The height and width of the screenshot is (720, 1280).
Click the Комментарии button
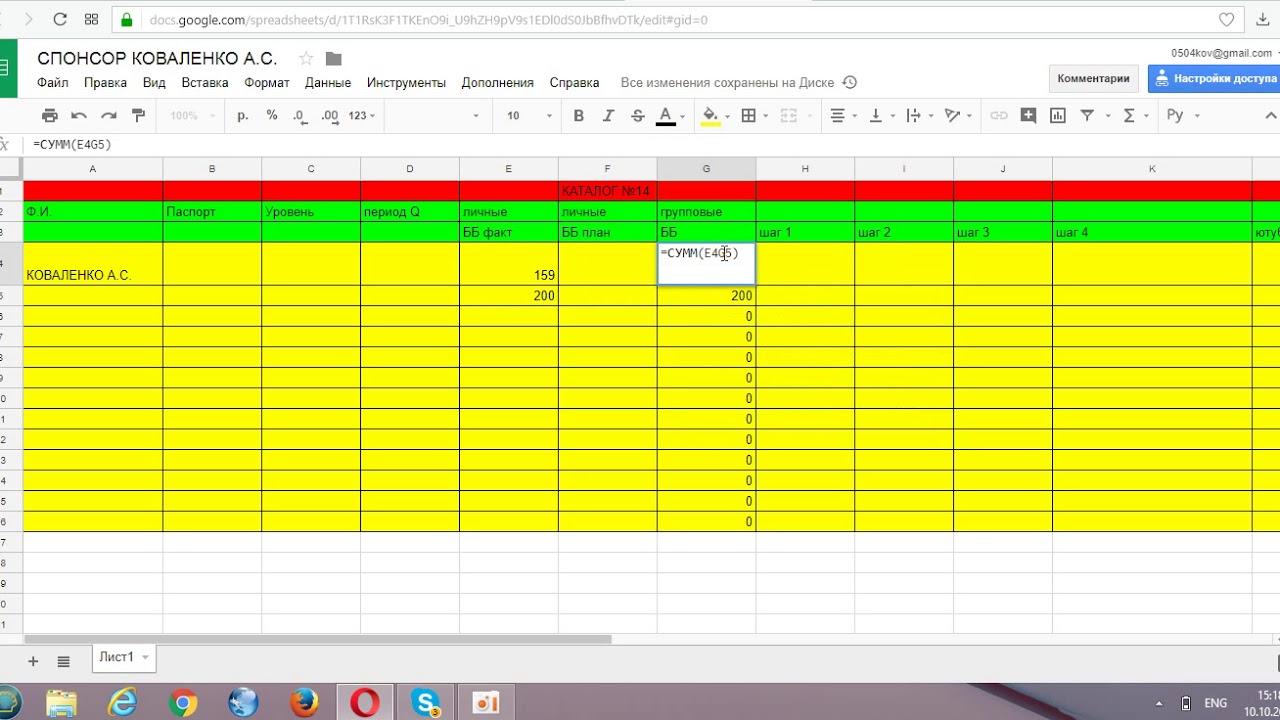[1093, 78]
